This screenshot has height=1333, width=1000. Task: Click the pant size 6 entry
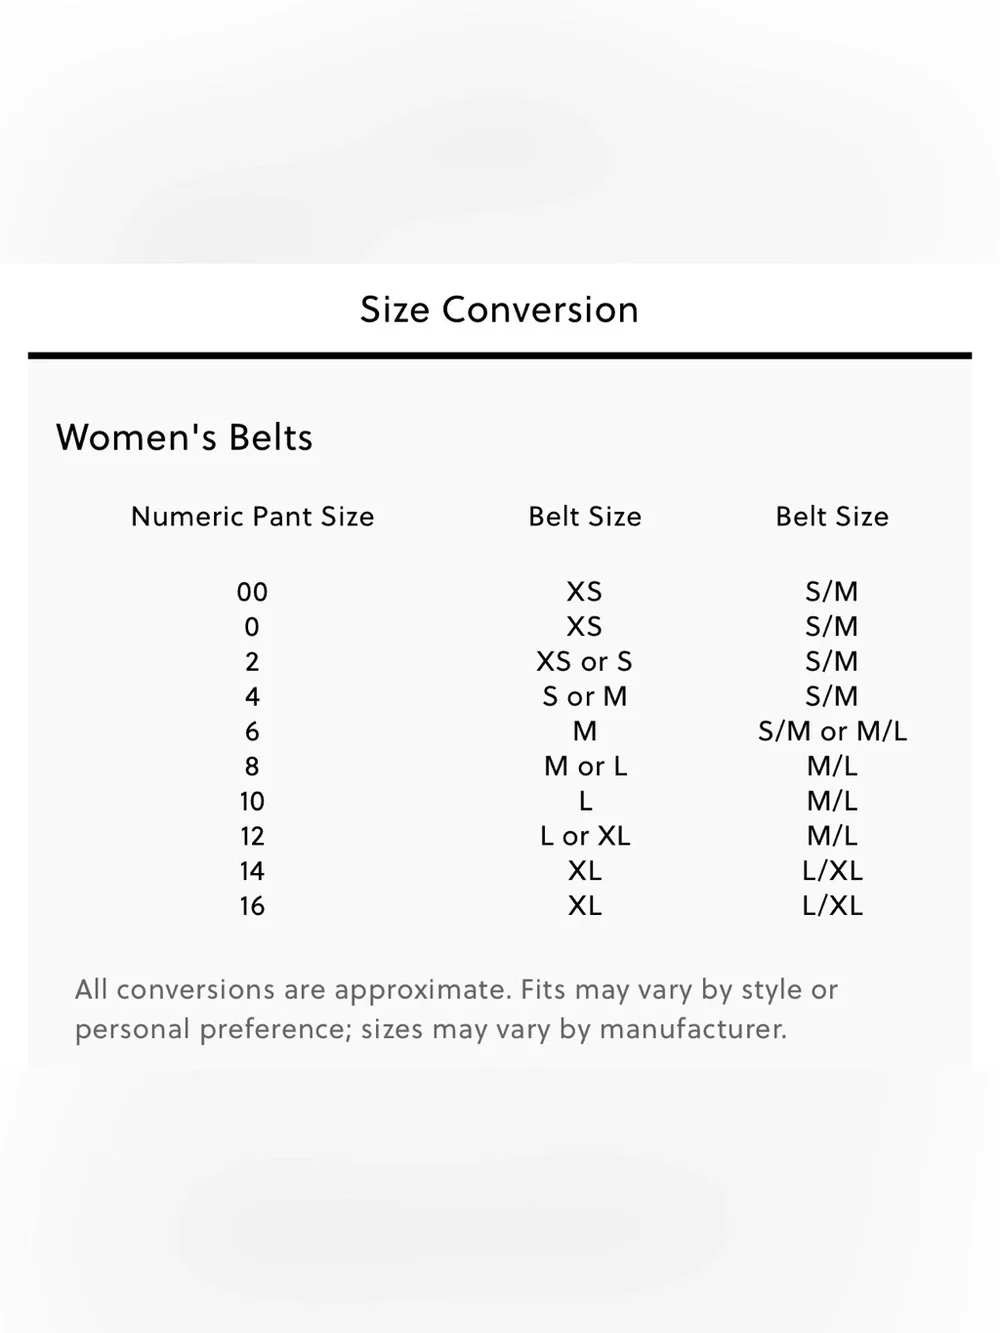click(252, 732)
